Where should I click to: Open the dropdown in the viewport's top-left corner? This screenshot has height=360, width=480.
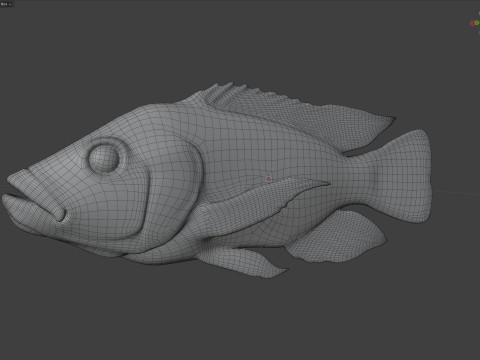point(6,4)
